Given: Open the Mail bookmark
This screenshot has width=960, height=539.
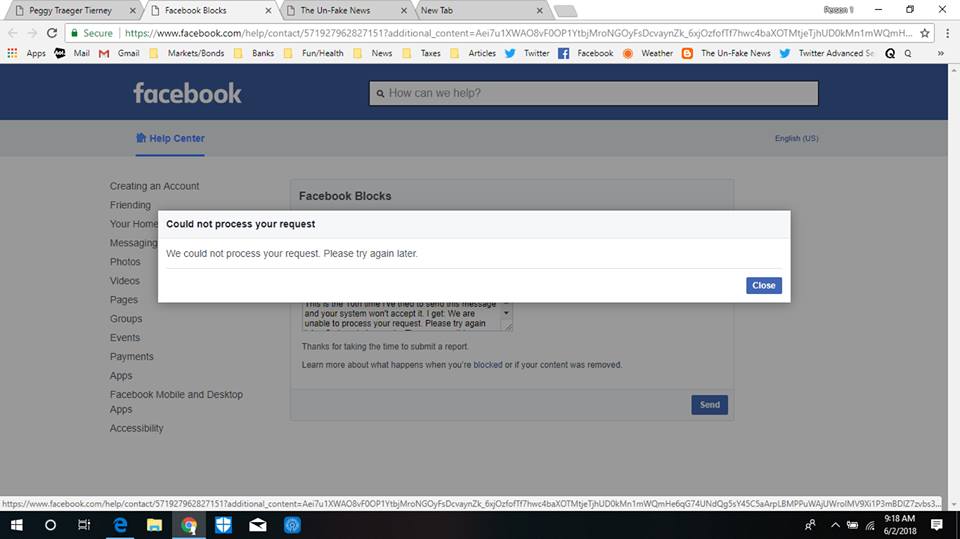Looking at the screenshot, I should tap(72, 53).
